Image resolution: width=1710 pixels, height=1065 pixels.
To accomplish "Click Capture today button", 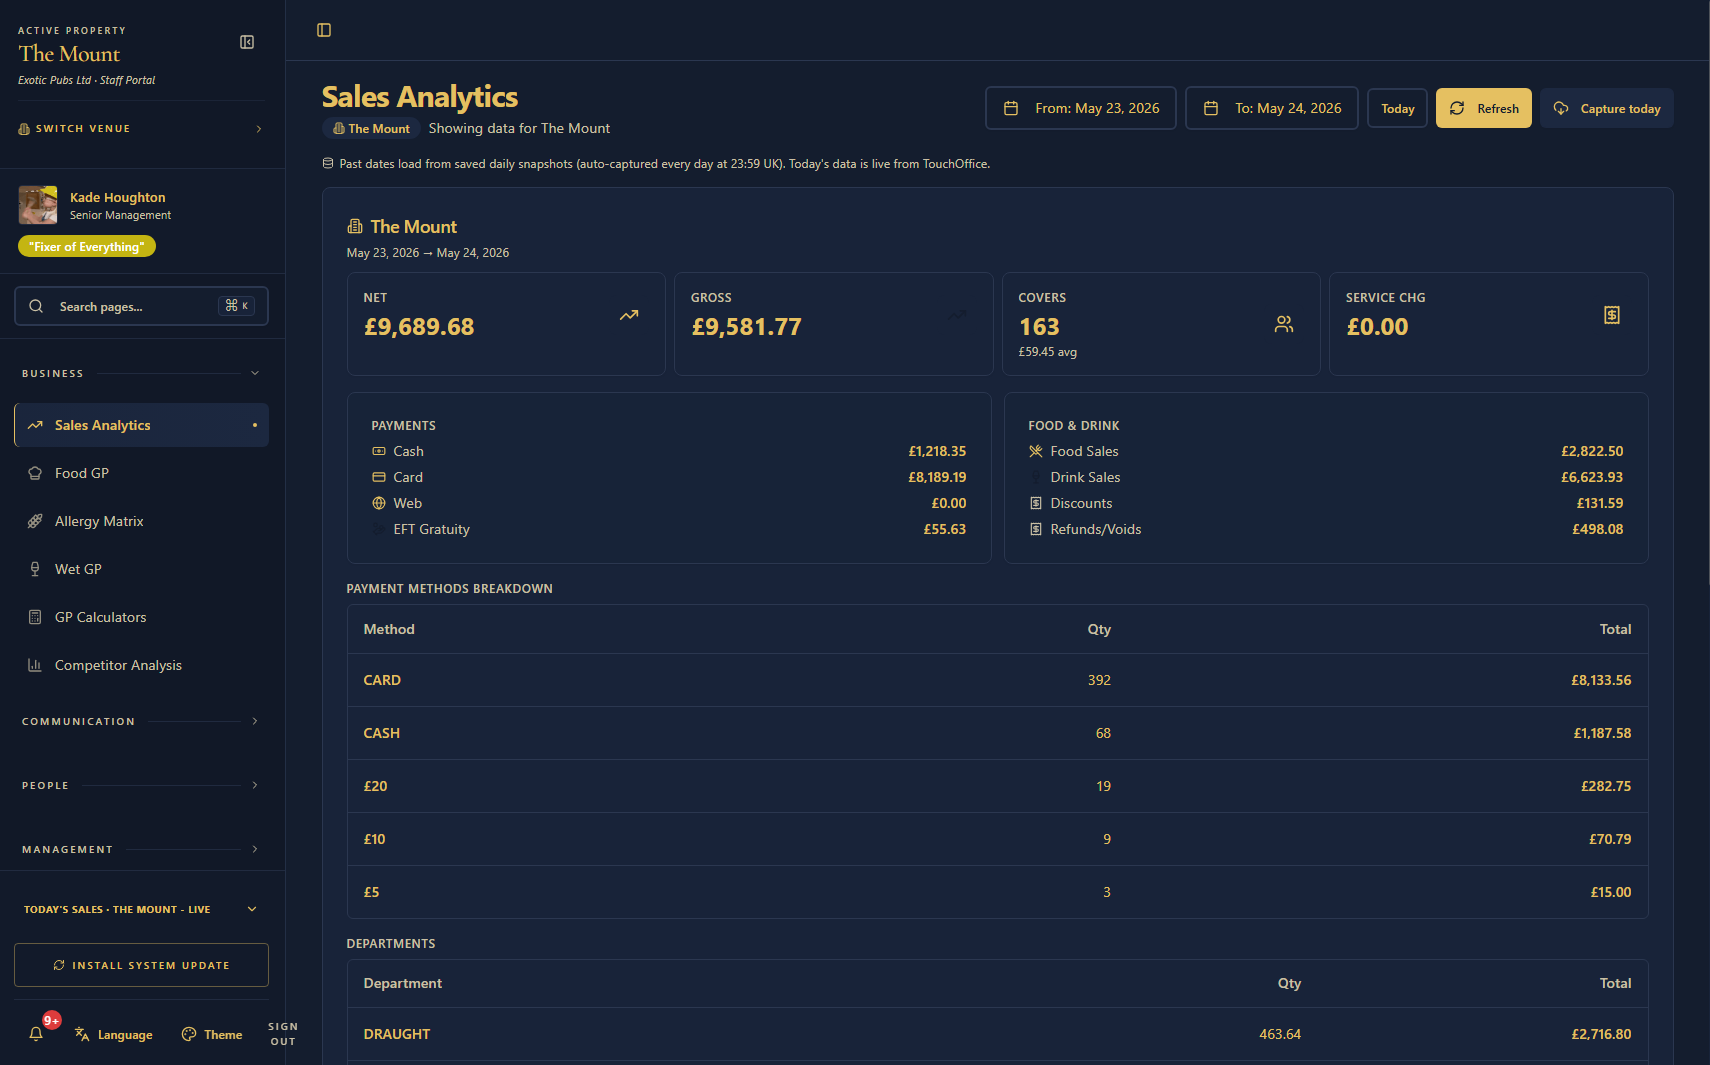I will click(1607, 108).
